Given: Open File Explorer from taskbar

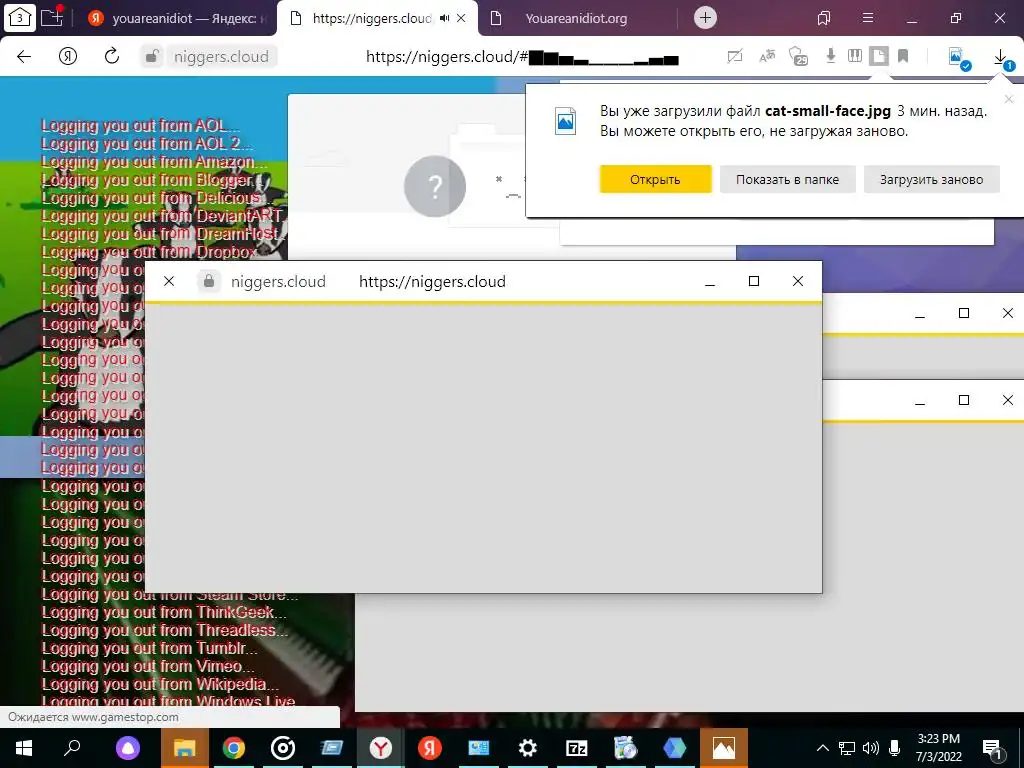Looking at the screenshot, I should 185,748.
